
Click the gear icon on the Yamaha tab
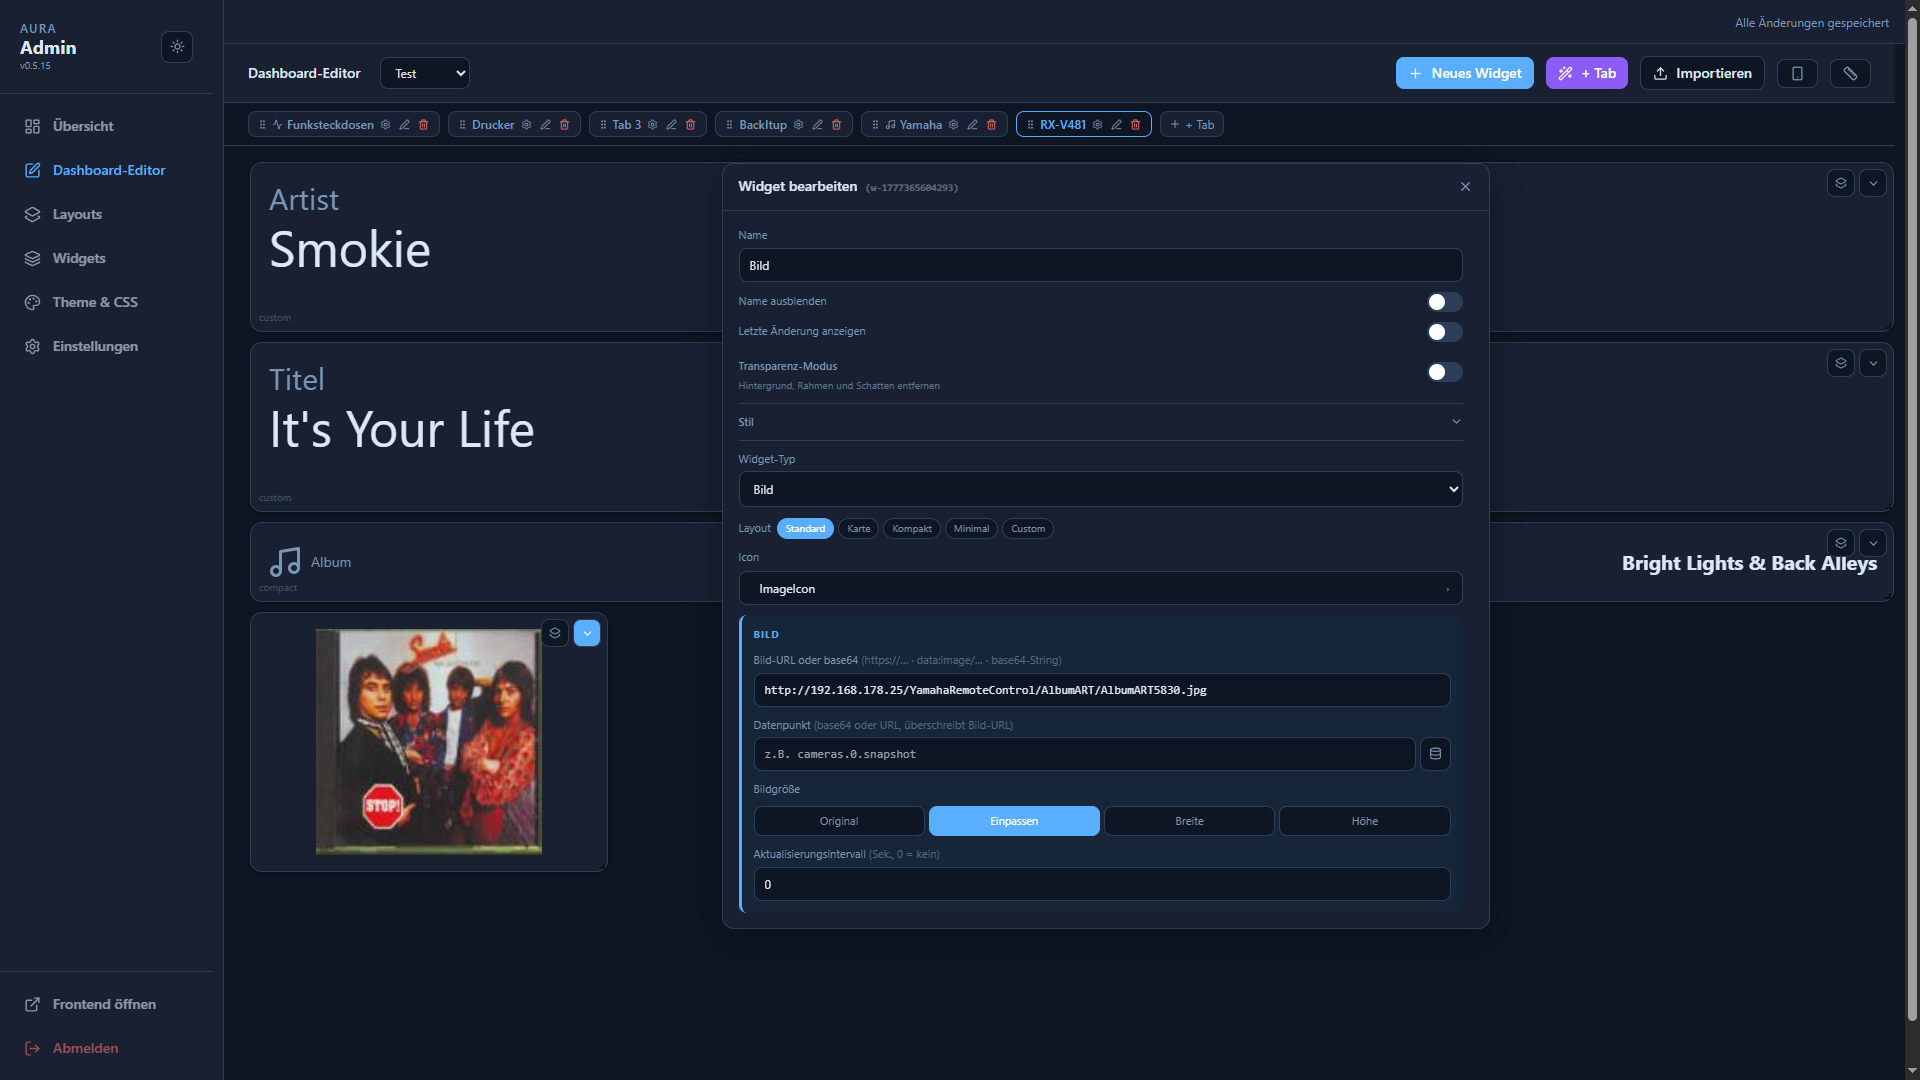[x=953, y=124]
